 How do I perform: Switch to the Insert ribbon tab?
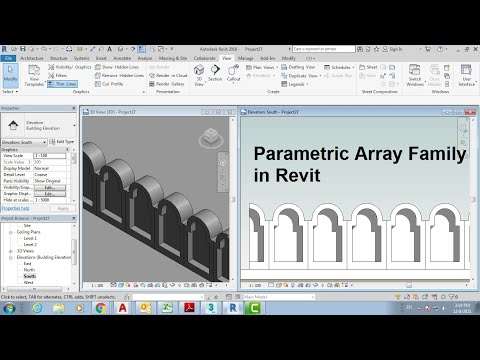pos(101,58)
